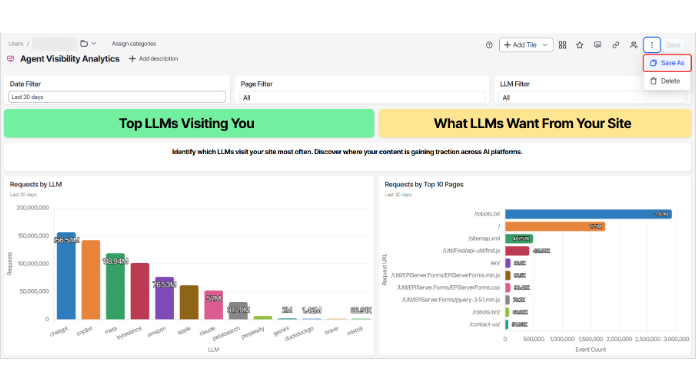Screen dimensions: 696x392
Task: Click the orange copilot bar
Action: point(91,280)
